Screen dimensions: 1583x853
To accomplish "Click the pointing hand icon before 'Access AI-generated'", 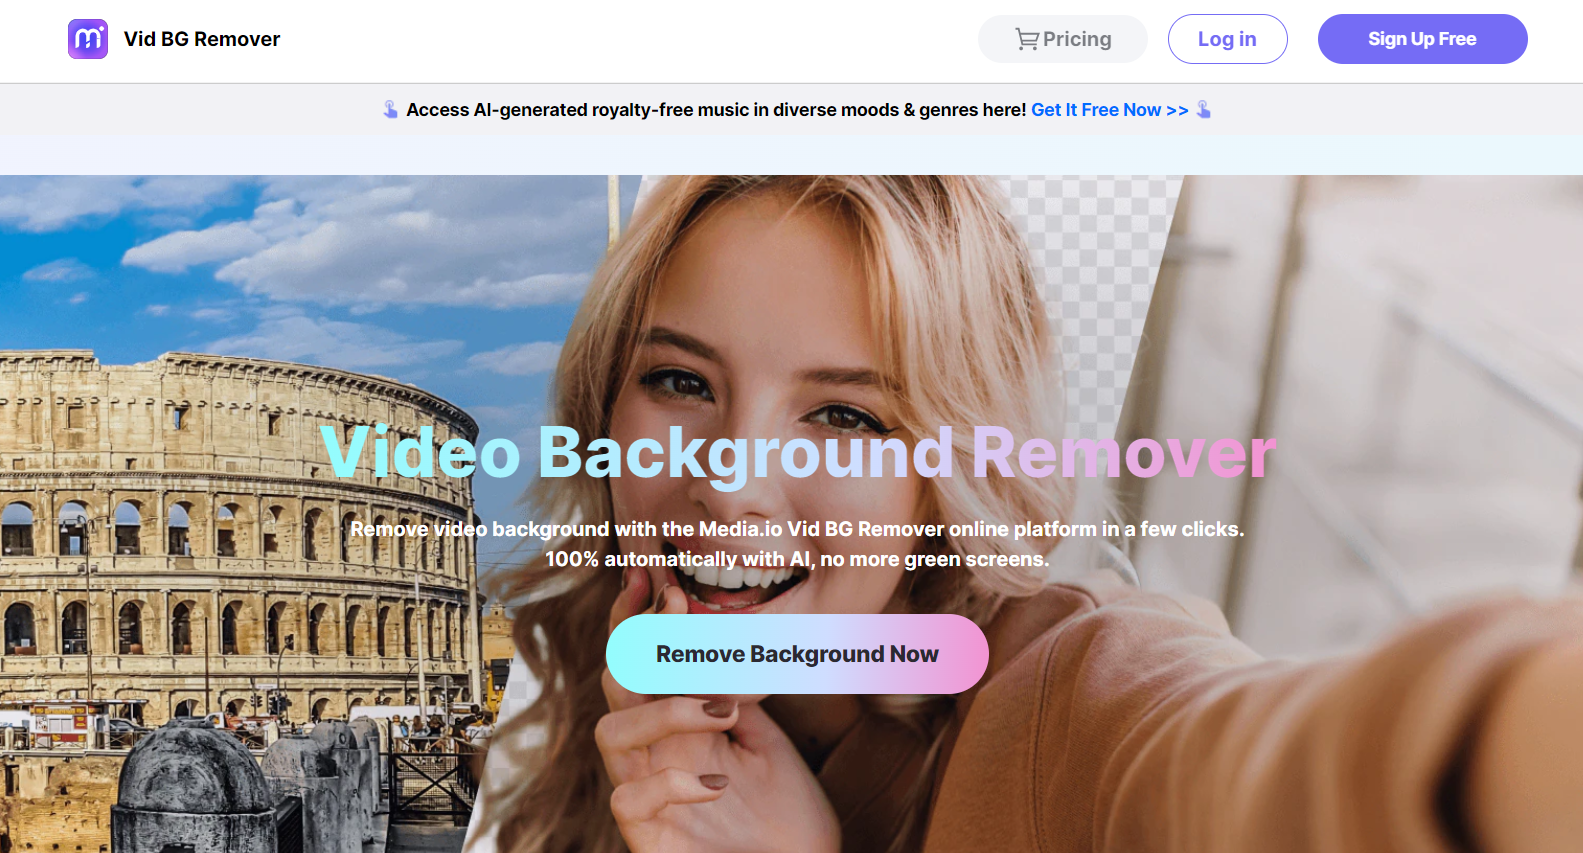I will [x=391, y=109].
